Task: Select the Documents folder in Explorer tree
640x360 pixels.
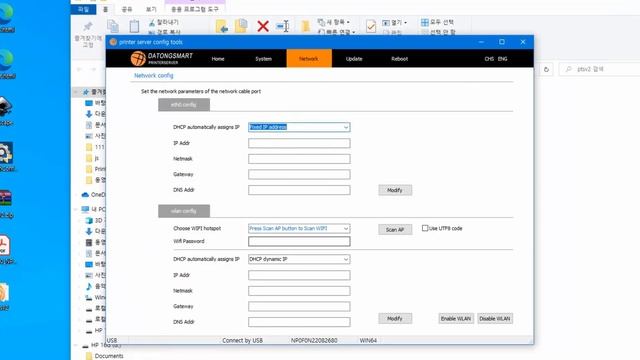Action: coord(104,356)
